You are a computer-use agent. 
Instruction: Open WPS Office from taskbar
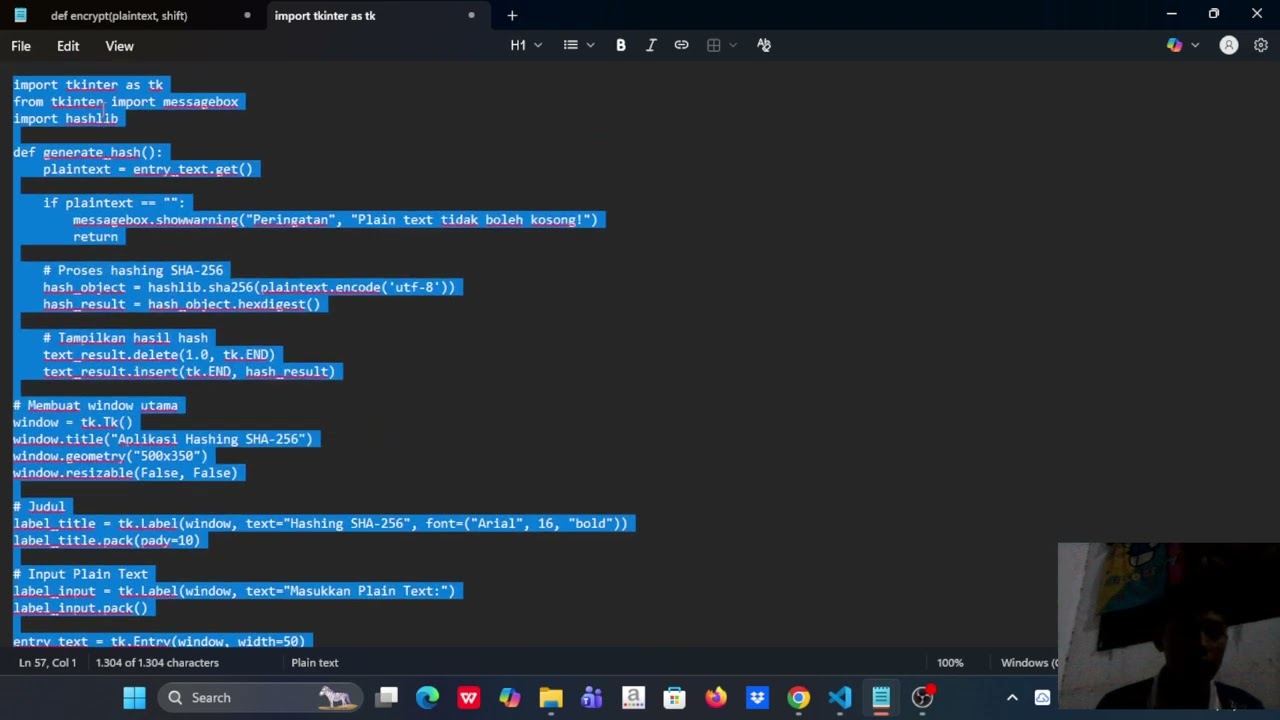[x=468, y=697]
